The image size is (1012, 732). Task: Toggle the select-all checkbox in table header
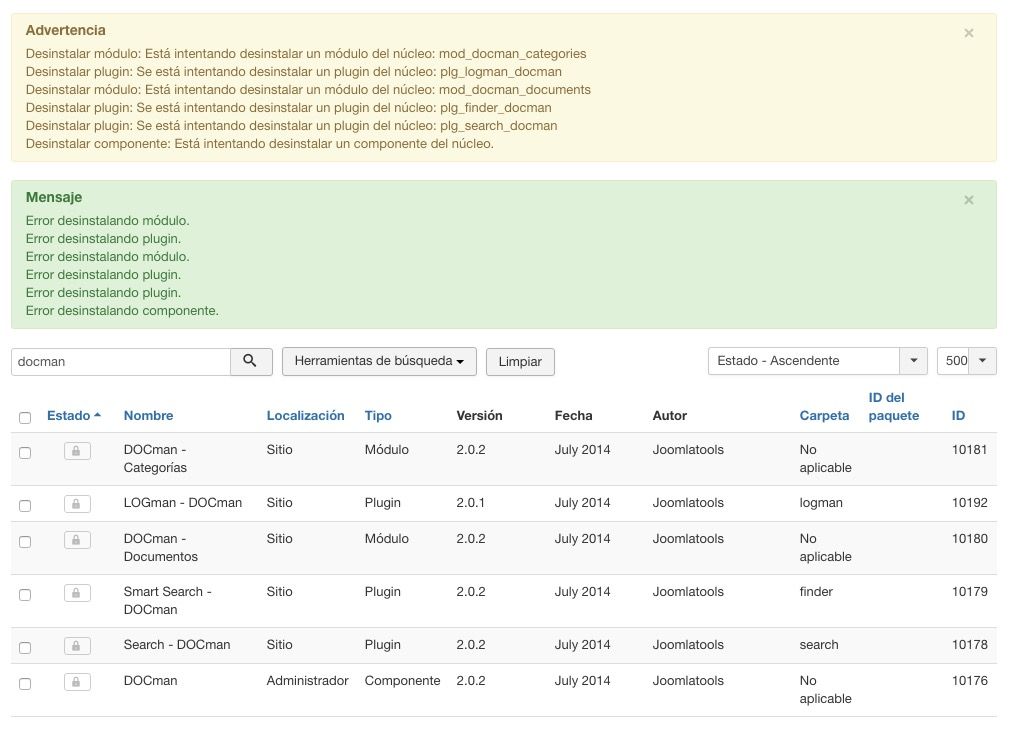(25, 418)
